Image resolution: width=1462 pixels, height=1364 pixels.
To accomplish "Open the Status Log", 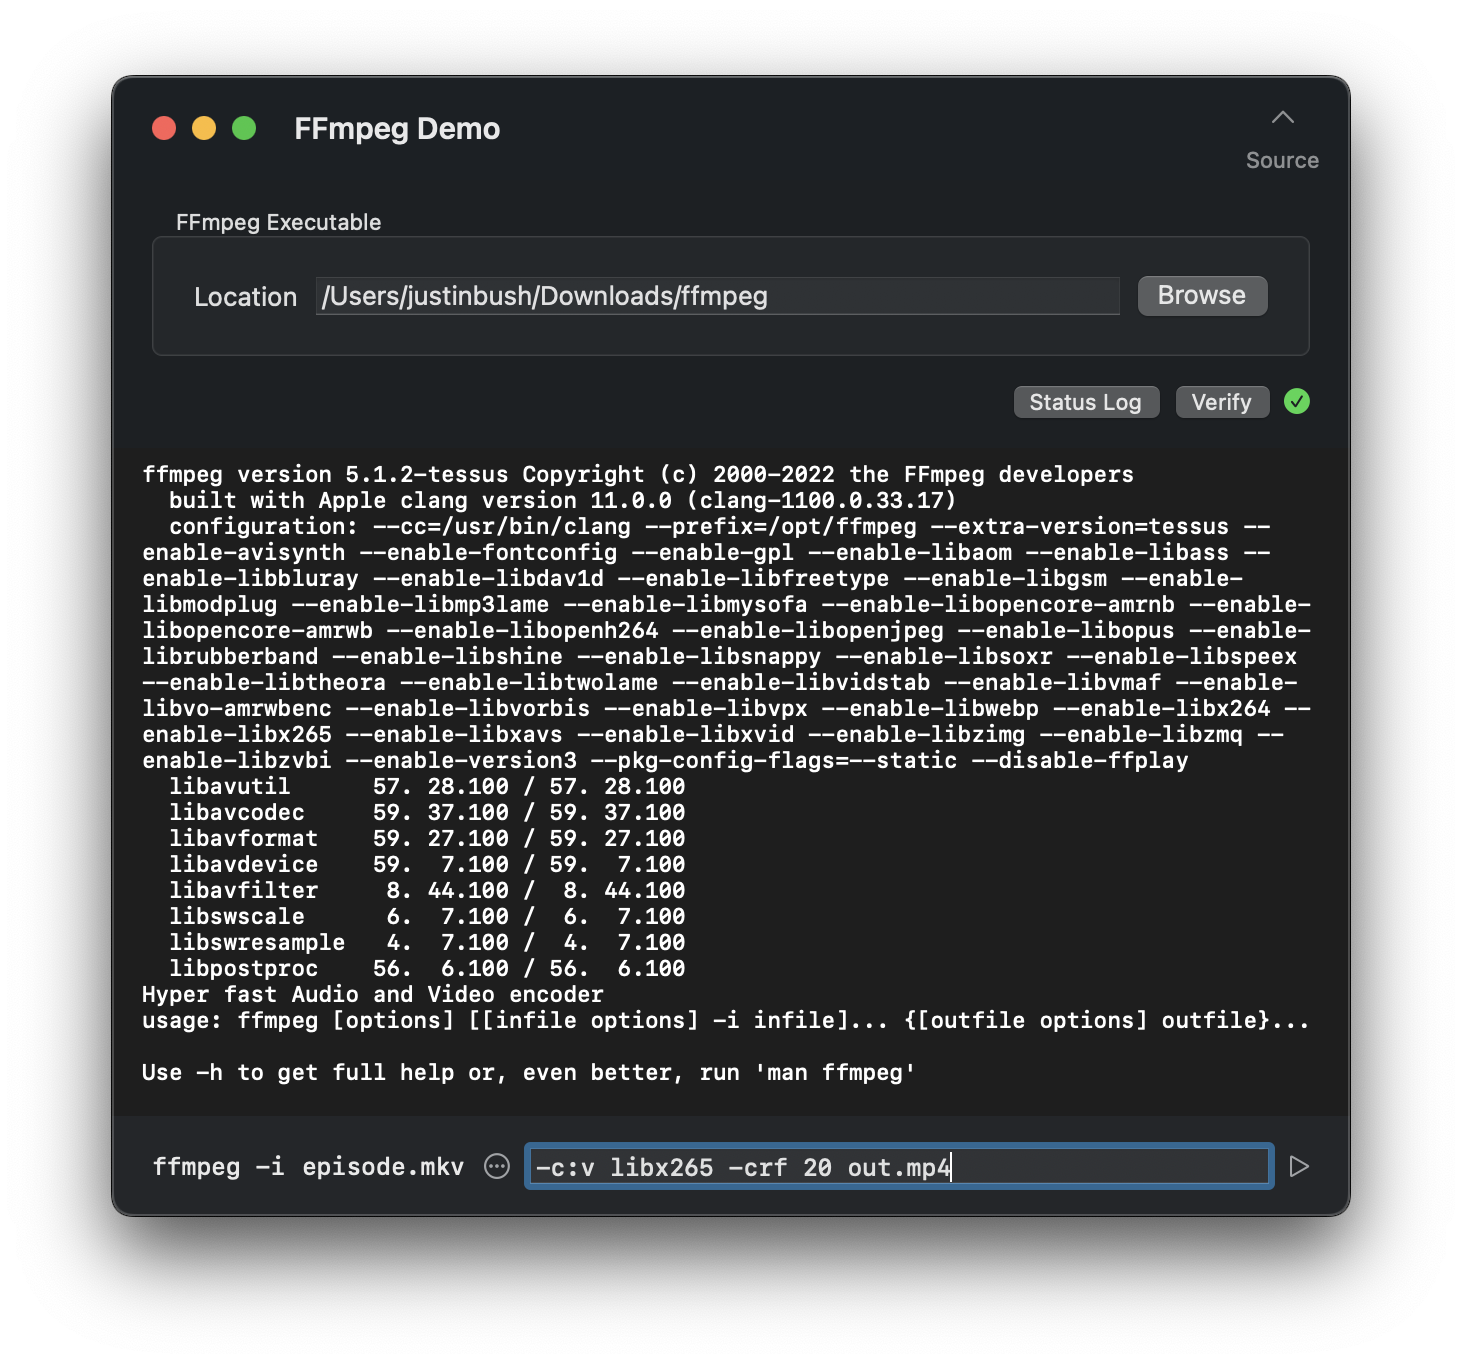I will (x=1086, y=402).
